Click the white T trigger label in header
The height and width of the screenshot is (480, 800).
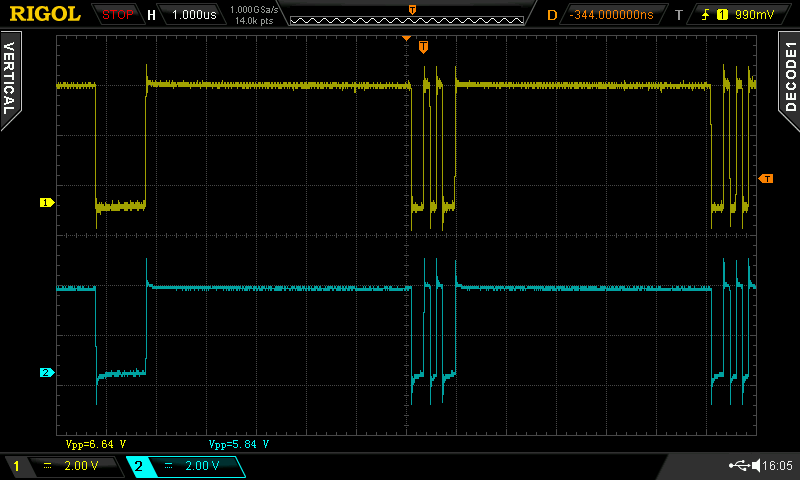pos(679,15)
